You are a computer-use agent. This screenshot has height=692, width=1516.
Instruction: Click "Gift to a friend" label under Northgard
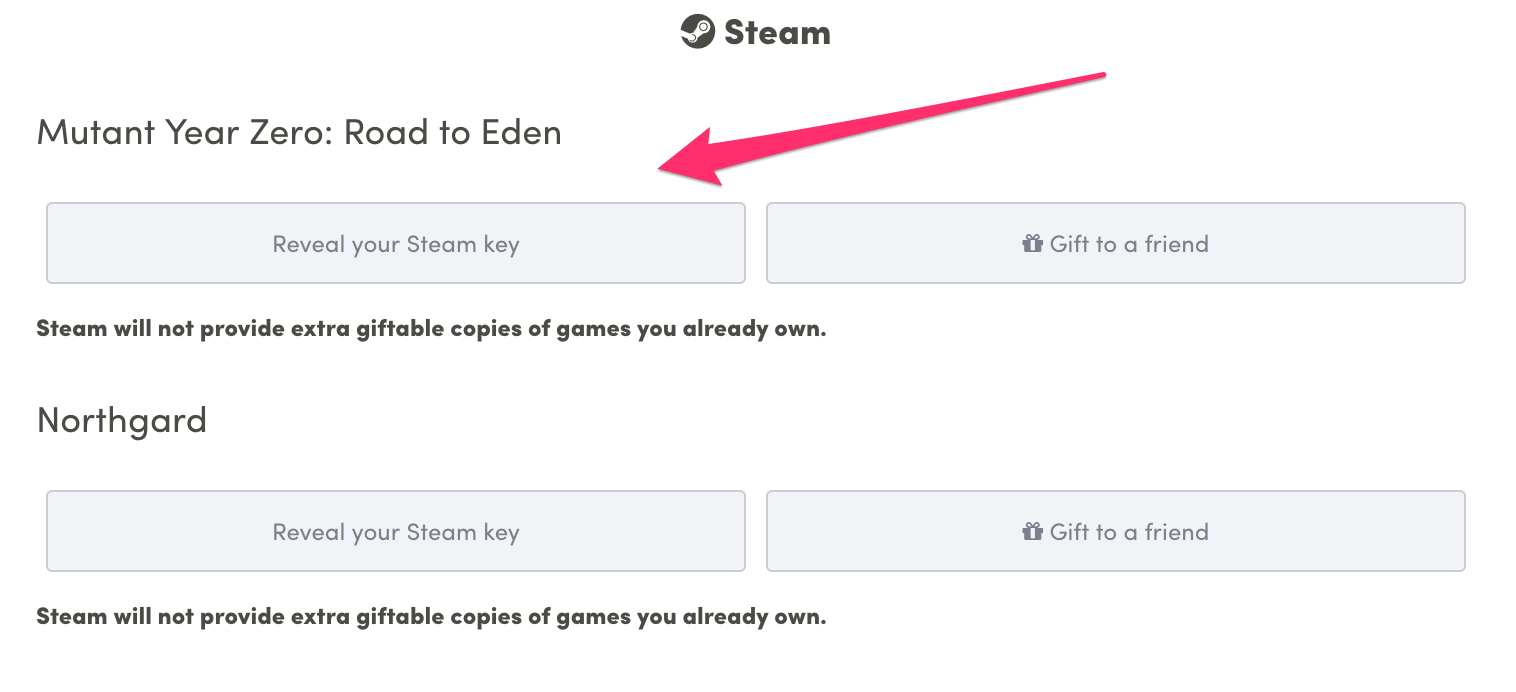(1129, 532)
